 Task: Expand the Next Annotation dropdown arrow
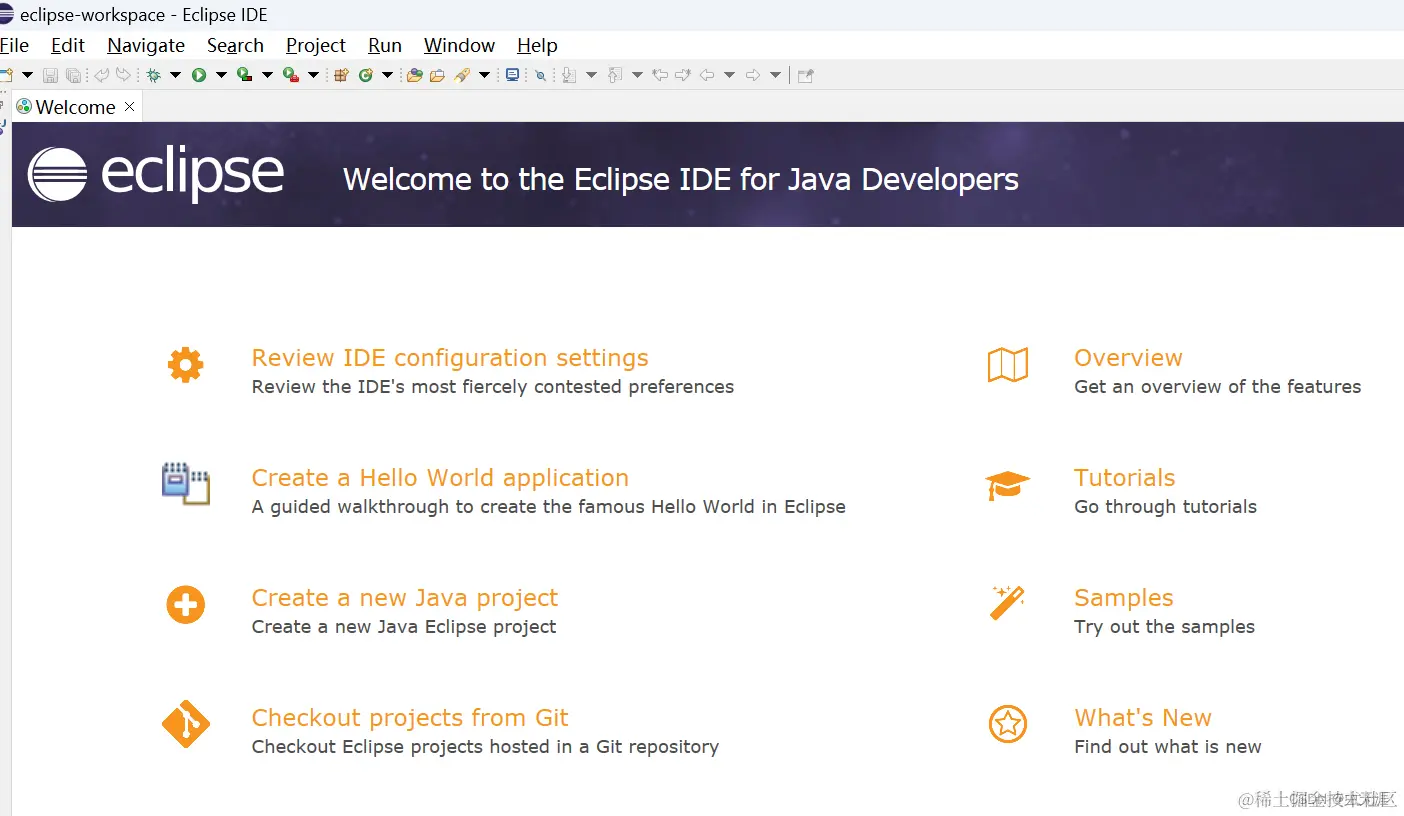[591, 75]
